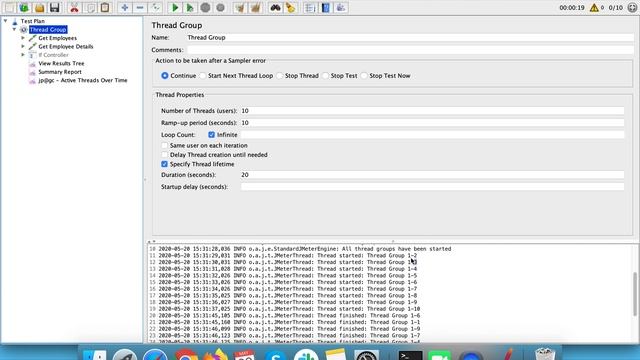Screen dimensions: 640x360
Task: Open the Function Helper list icon
Action: point(310,7)
